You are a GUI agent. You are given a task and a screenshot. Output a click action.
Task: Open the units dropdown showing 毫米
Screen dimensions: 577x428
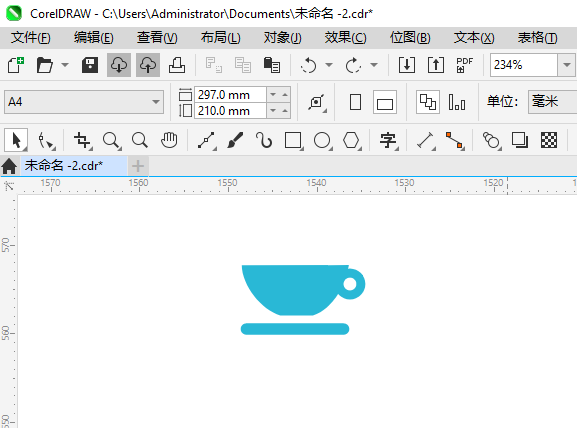[552, 102]
